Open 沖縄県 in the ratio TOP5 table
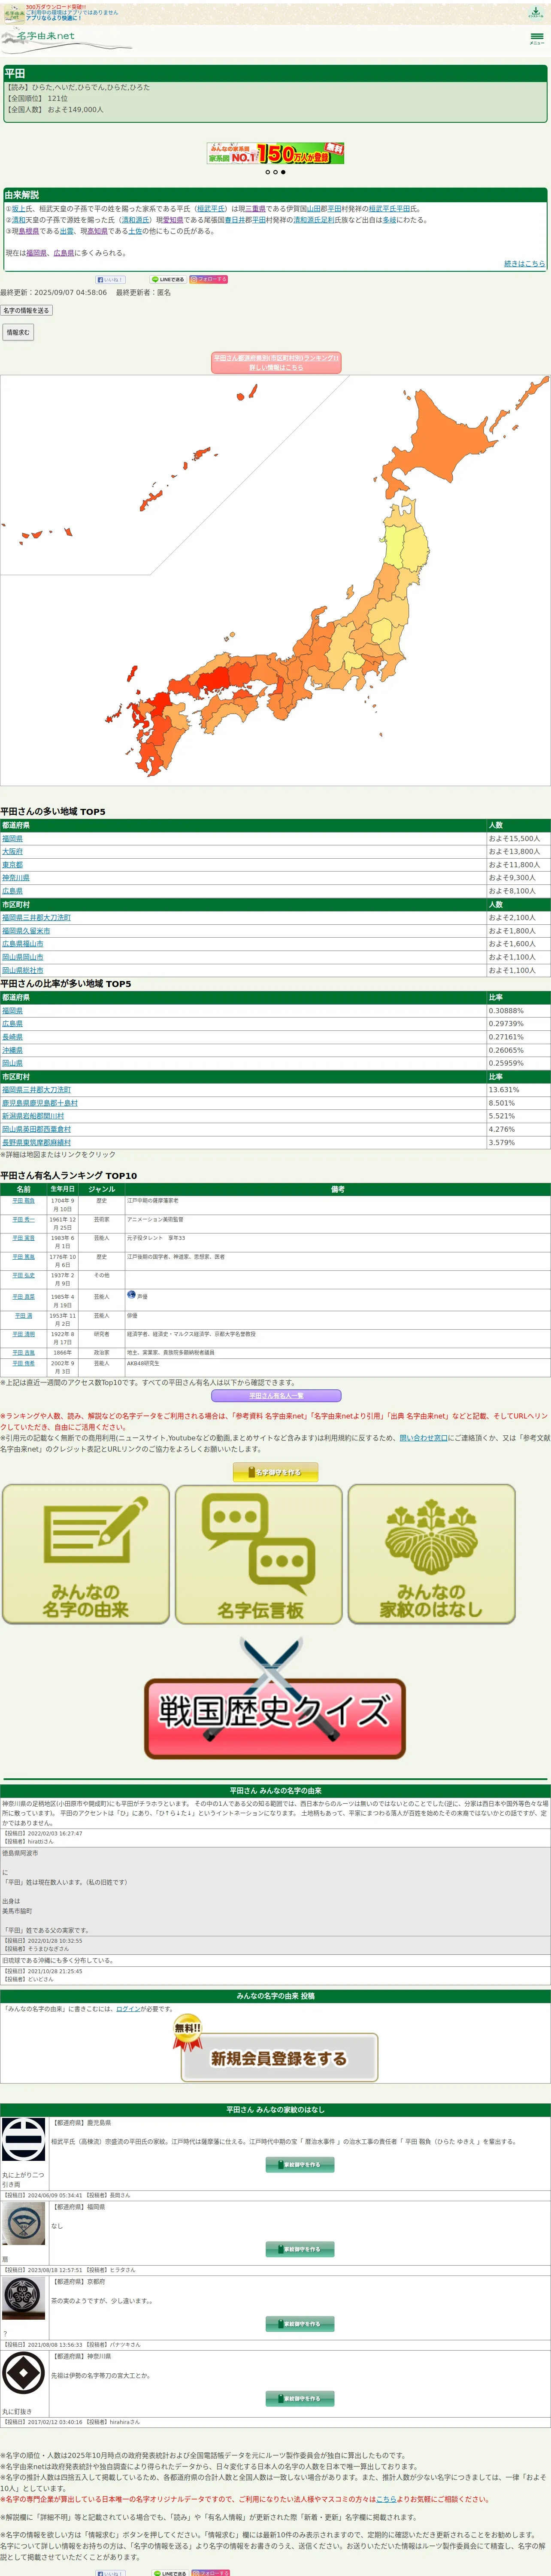This screenshot has height=2576, width=551. coord(12,1050)
